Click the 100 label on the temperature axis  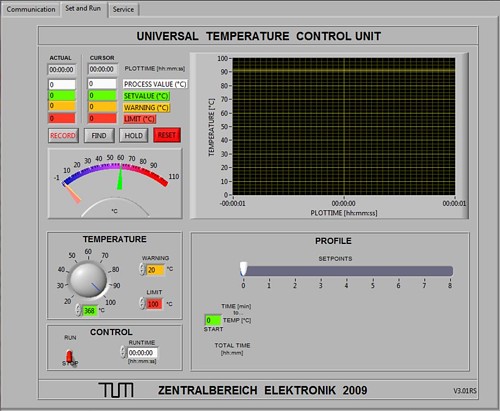(222, 59)
